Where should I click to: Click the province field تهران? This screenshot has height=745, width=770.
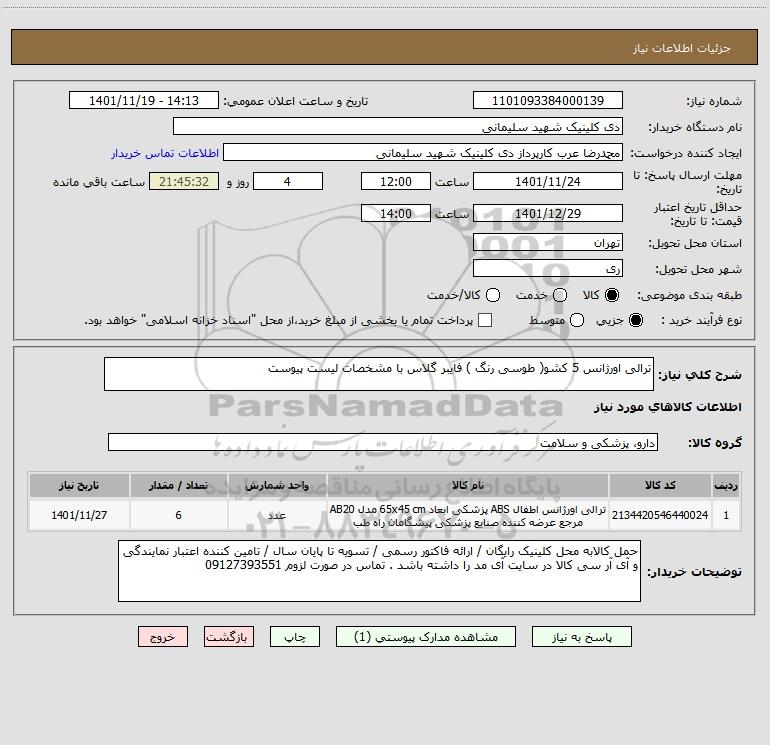[x=548, y=242]
